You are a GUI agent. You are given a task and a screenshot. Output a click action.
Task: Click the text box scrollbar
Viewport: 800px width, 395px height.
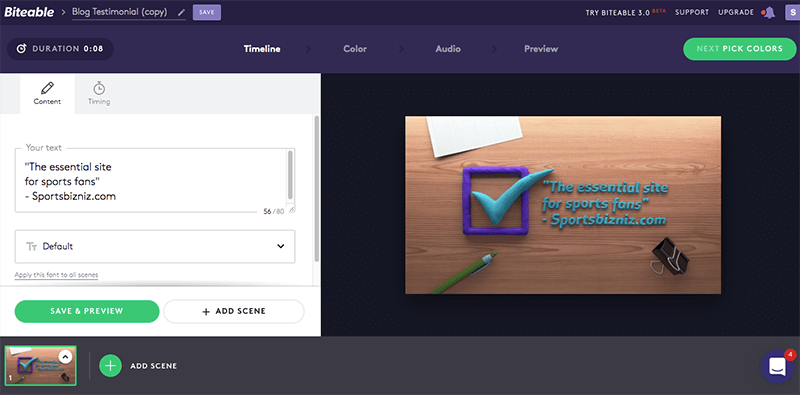point(290,175)
